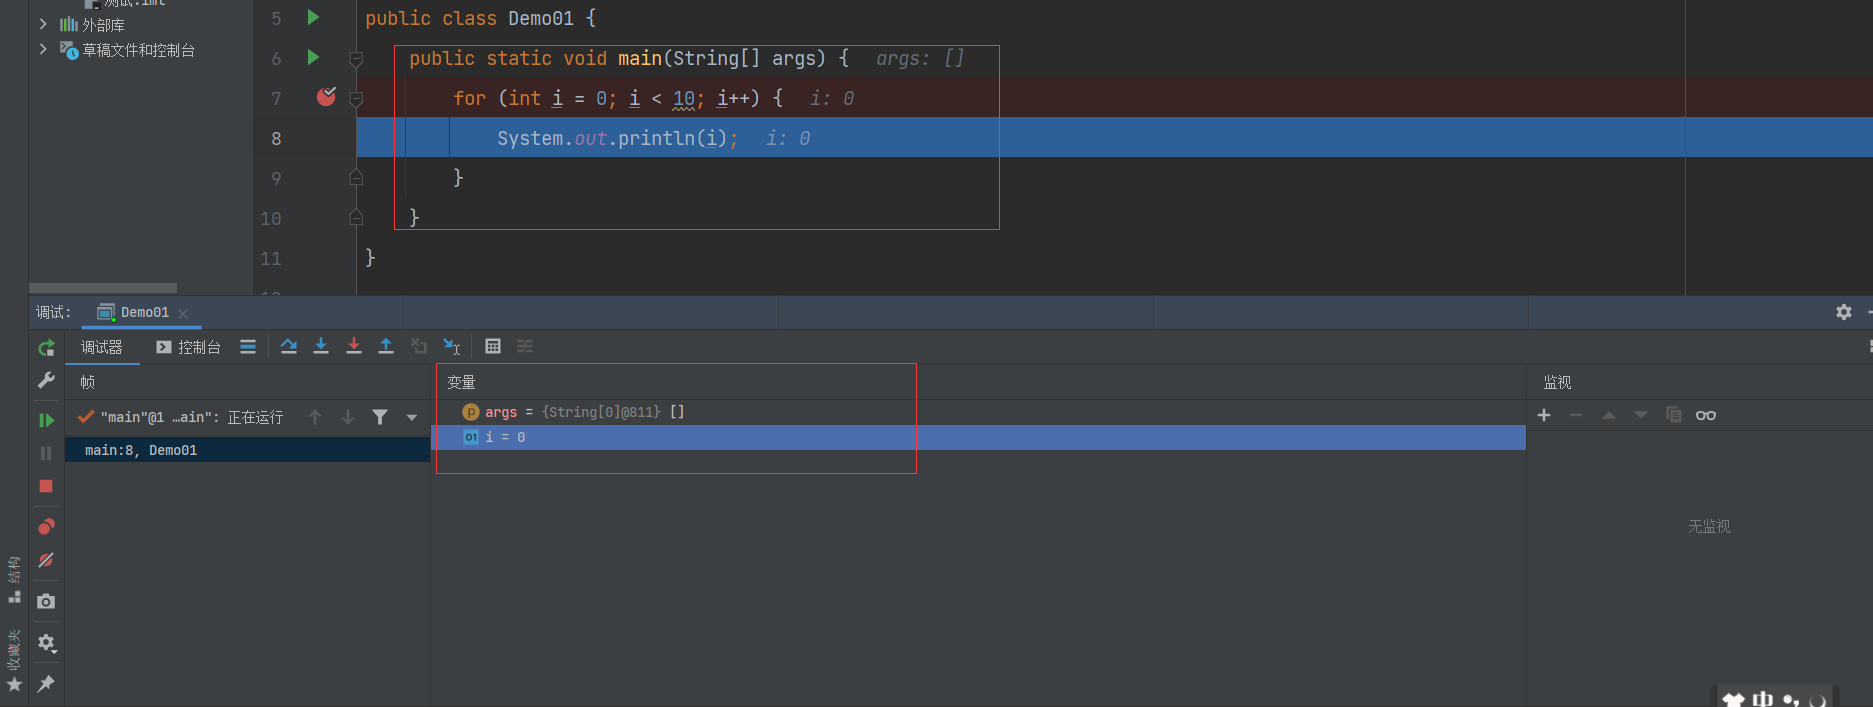
Task: Click next frame down arrow
Action: pos(348,417)
